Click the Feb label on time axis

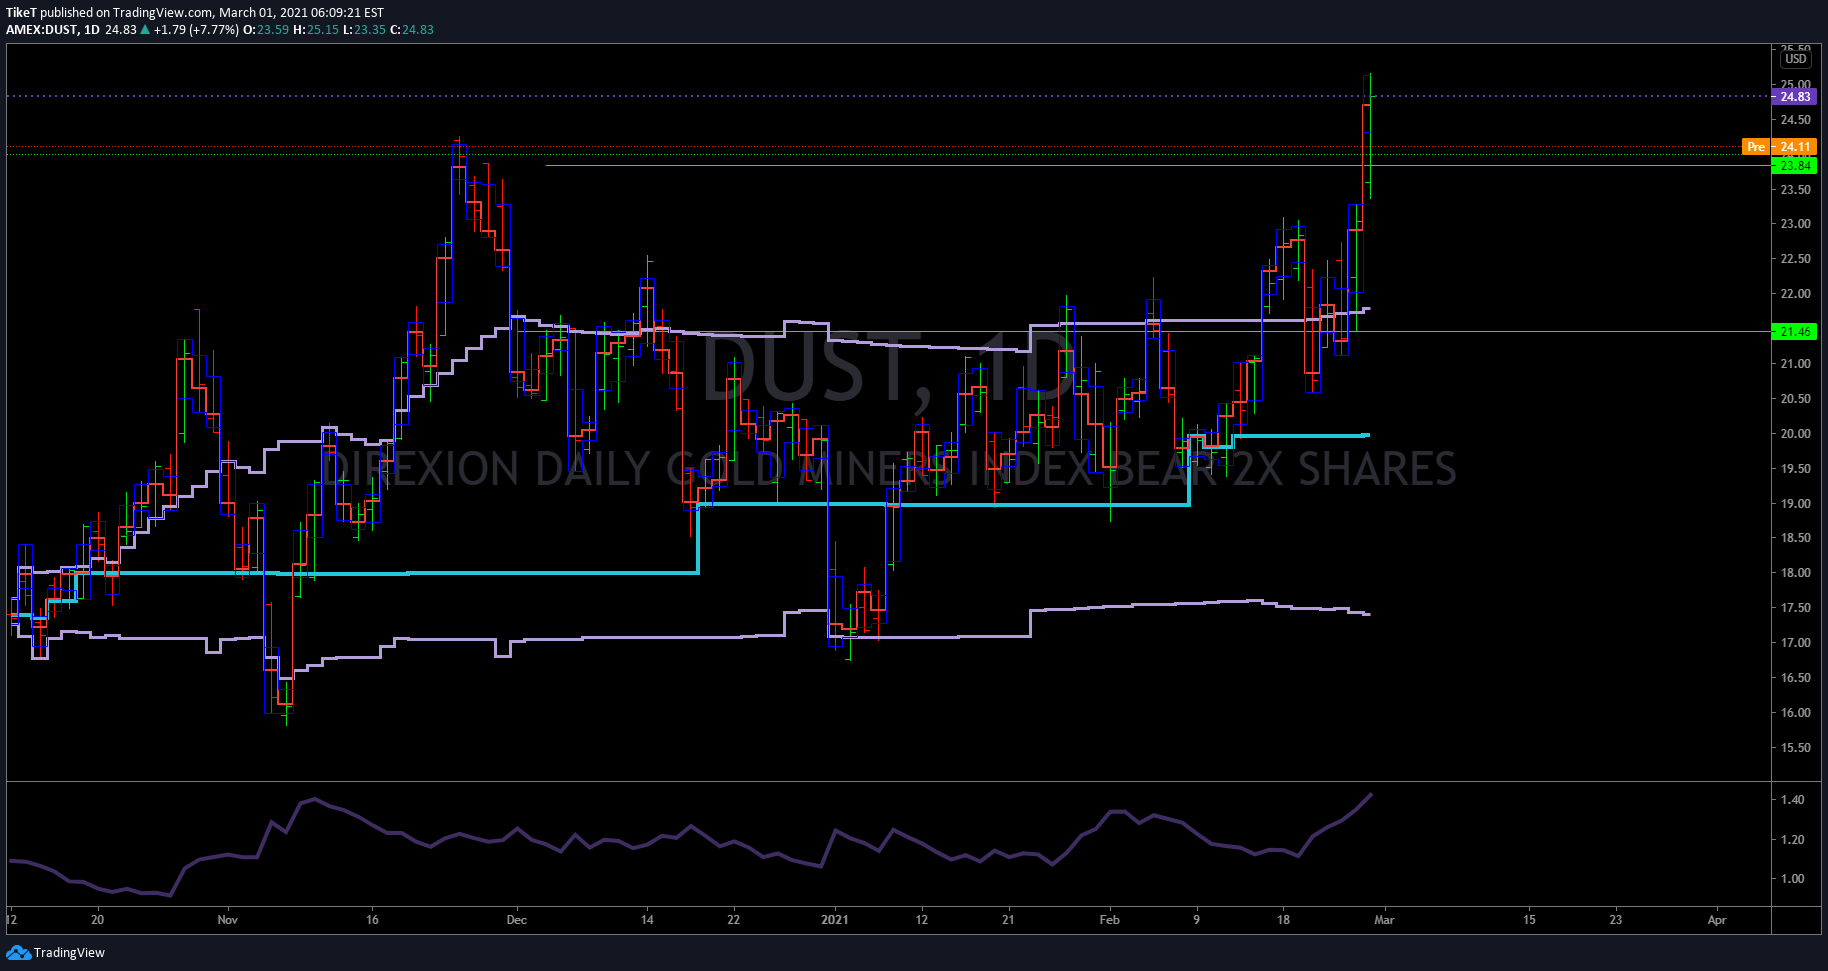pos(1109,920)
